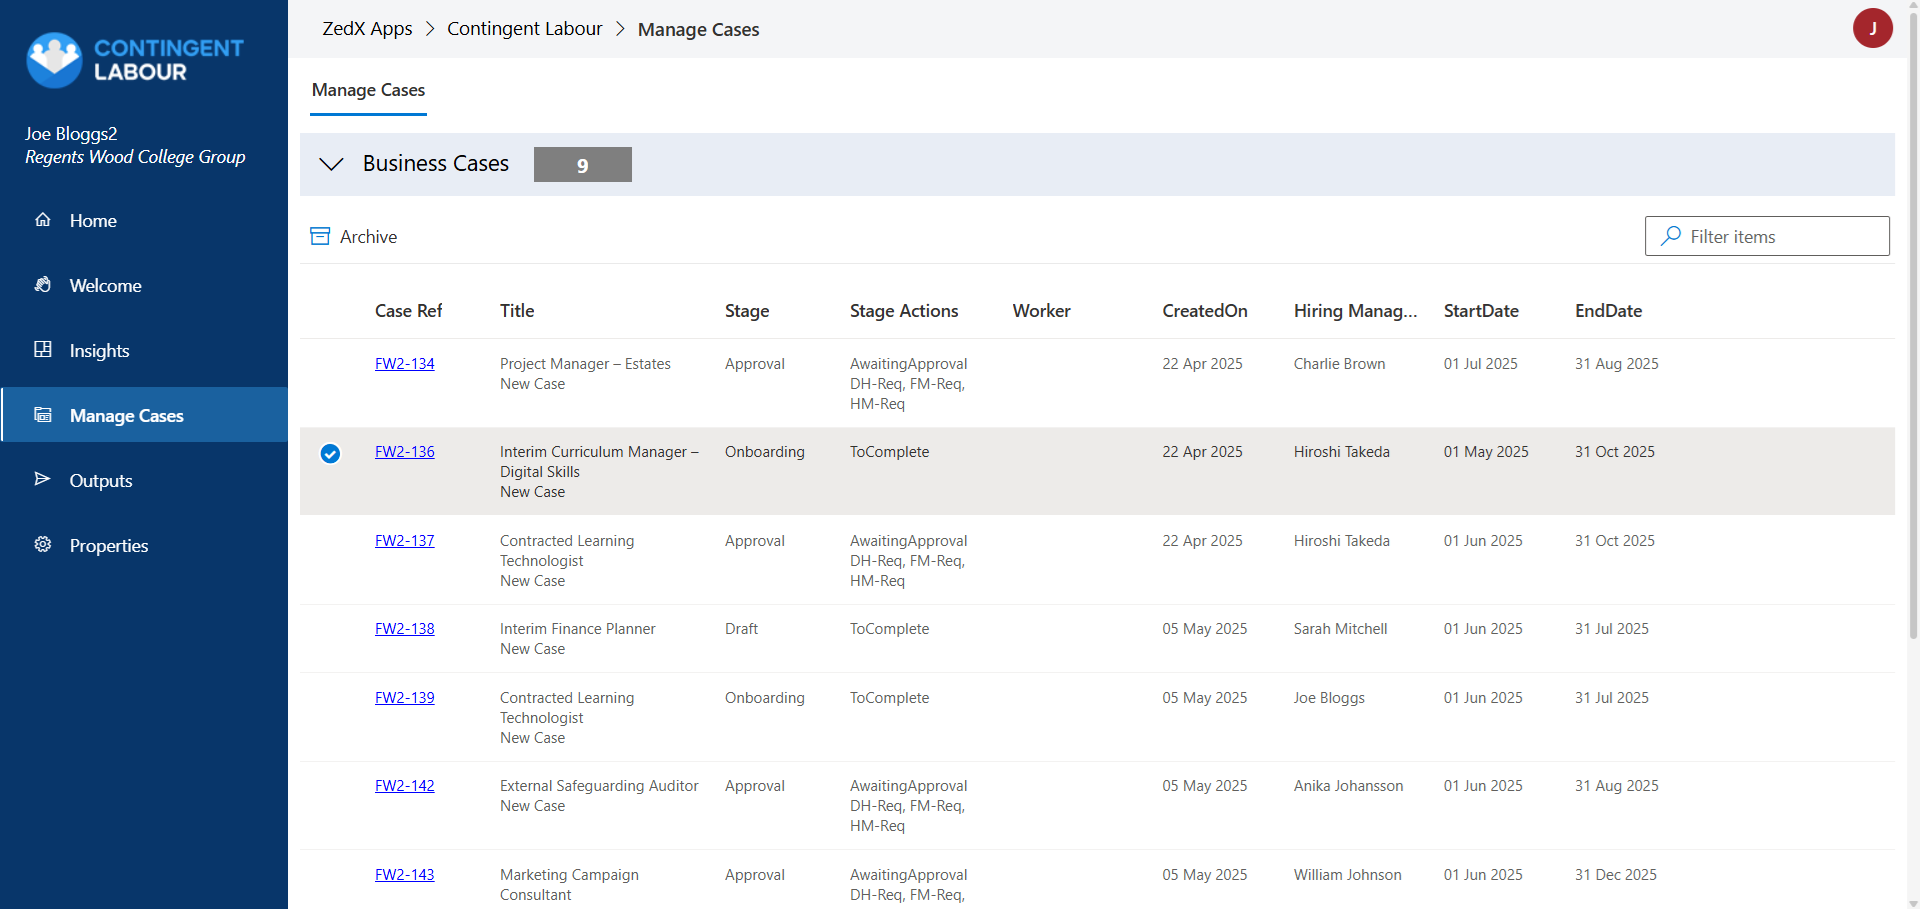Viewport: 1920px width, 909px height.
Task: Open case link FW2-138
Action: tap(405, 629)
